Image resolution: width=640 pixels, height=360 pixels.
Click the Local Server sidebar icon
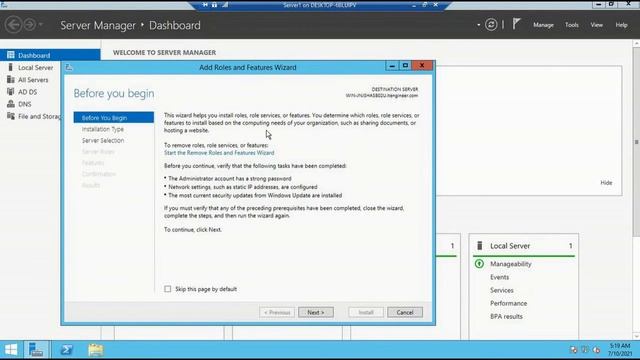click(11, 67)
